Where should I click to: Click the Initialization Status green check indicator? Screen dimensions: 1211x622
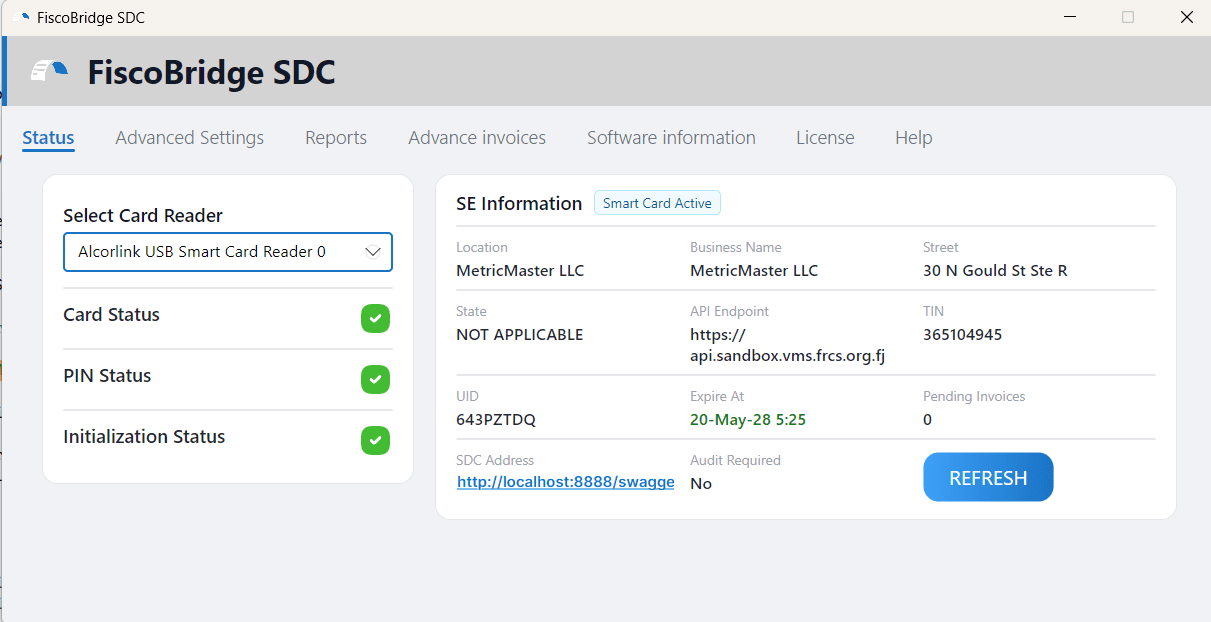tap(375, 441)
